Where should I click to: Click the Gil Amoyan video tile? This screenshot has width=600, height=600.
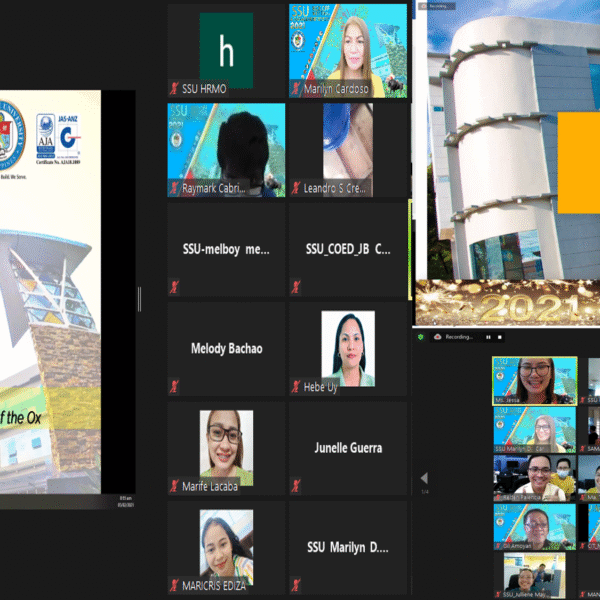tap(535, 527)
